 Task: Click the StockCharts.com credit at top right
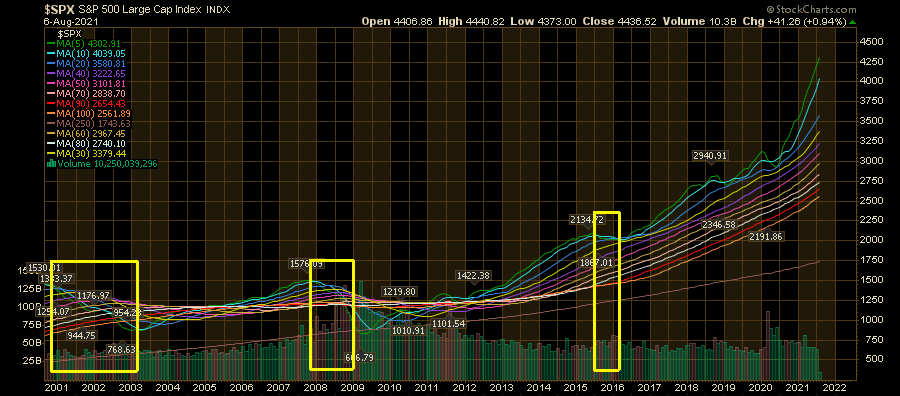811,10
